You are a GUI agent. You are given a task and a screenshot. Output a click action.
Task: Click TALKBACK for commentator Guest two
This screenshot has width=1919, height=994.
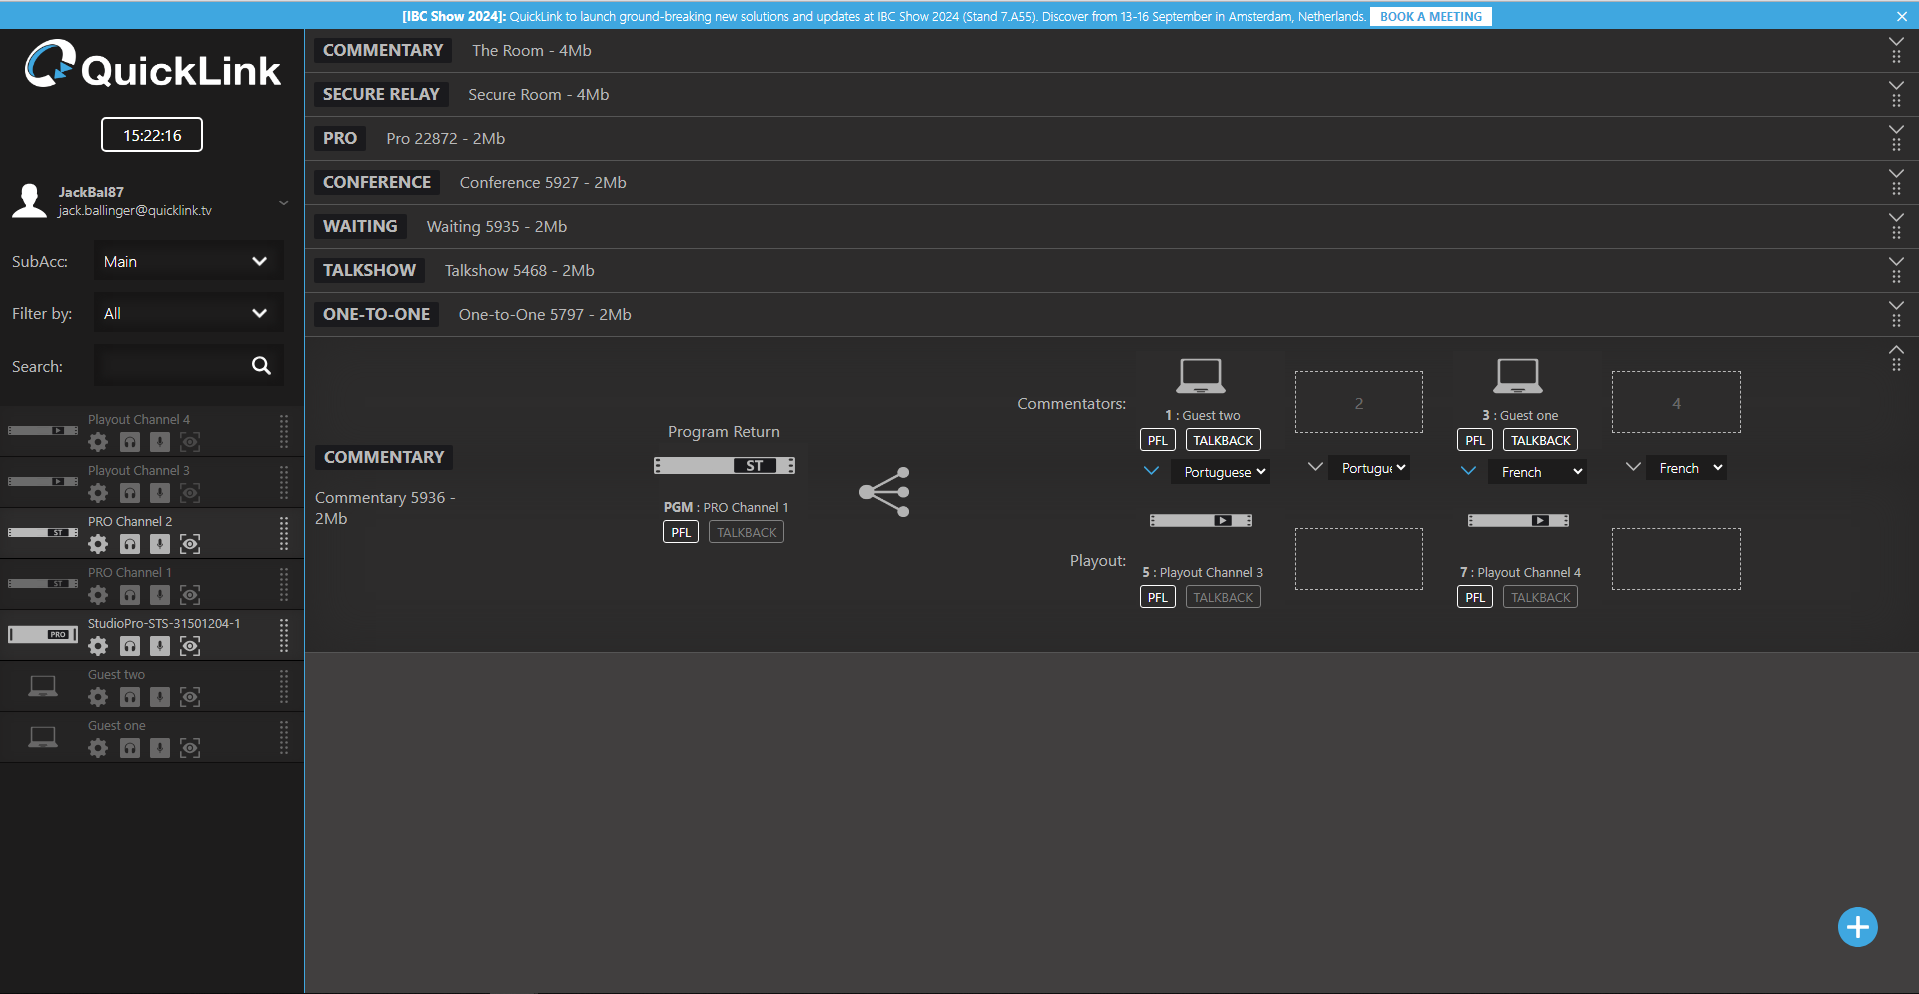(x=1223, y=440)
